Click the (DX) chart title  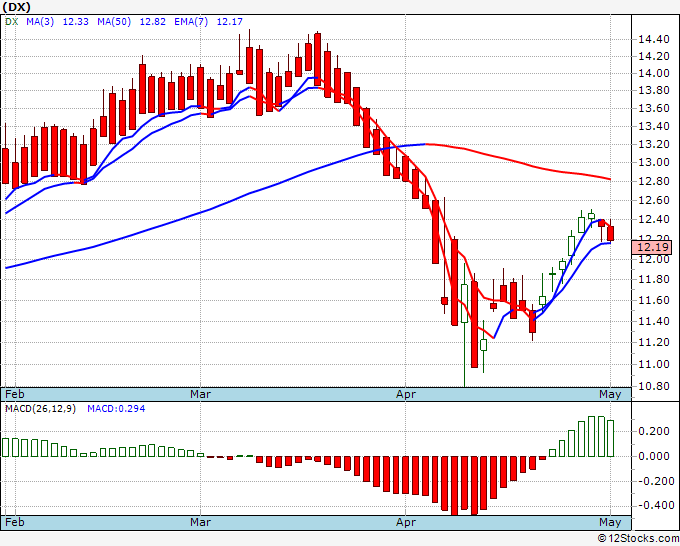tap(17, 7)
